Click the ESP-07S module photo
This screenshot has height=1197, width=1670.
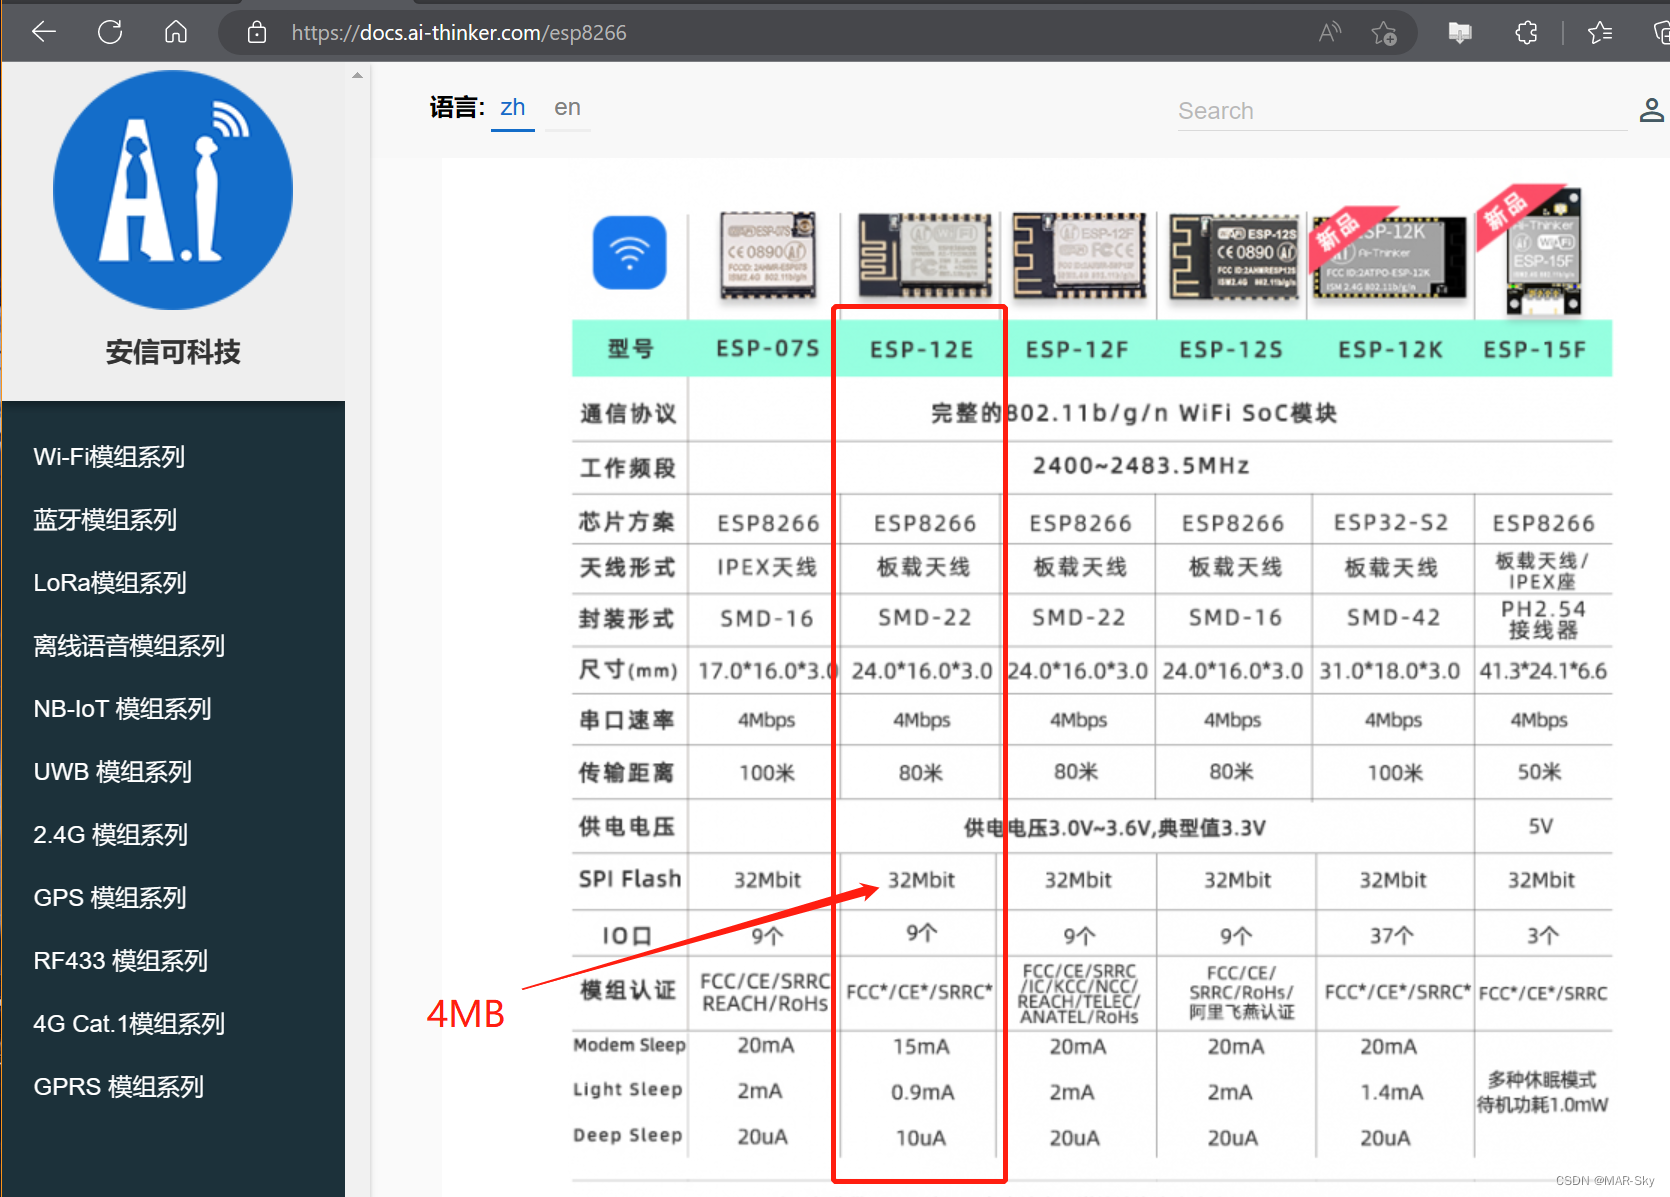767,256
